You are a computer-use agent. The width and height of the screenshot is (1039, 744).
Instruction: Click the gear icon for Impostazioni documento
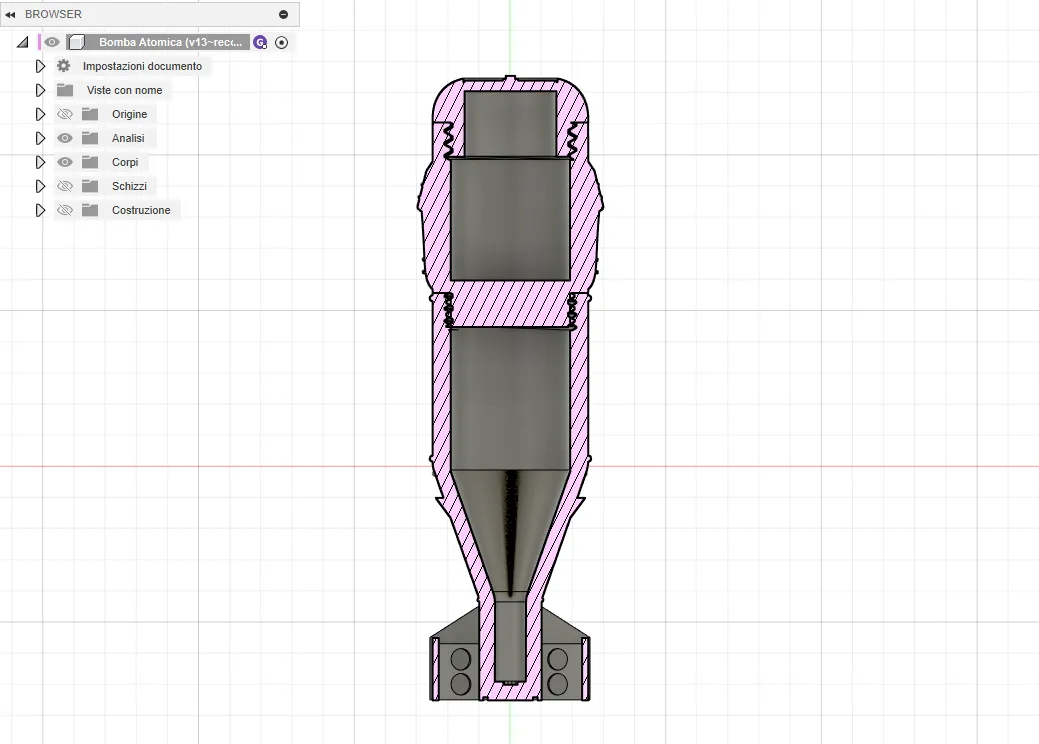click(64, 66)
